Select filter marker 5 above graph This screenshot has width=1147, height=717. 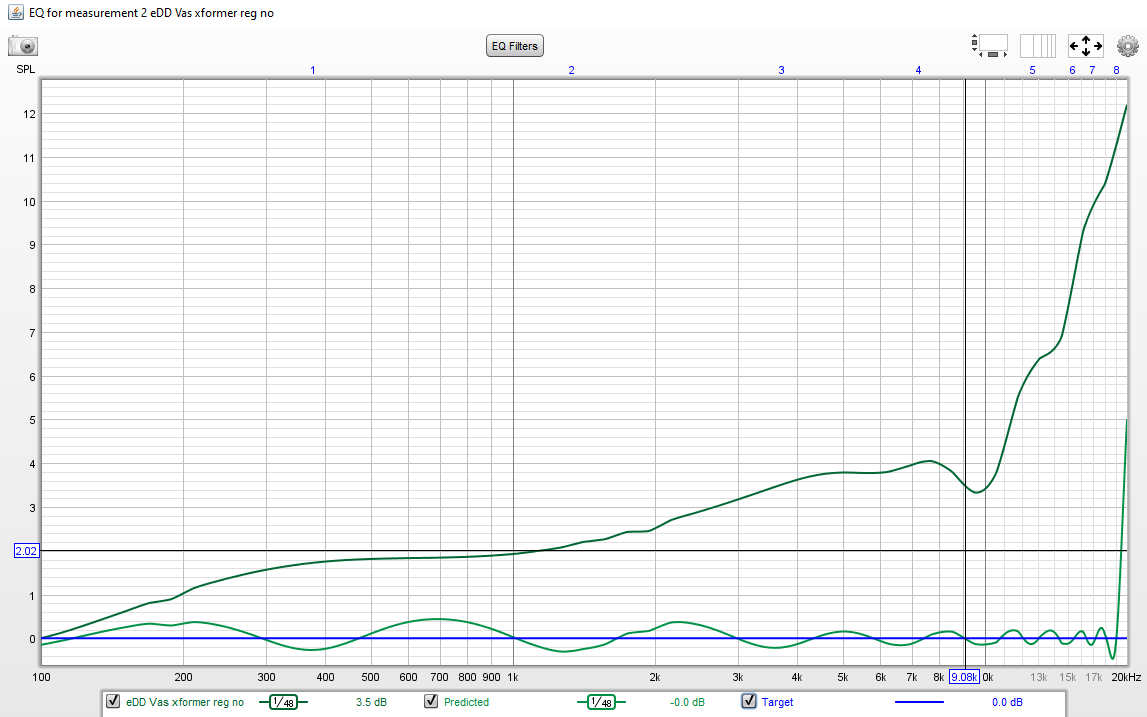click(1032, 70)
